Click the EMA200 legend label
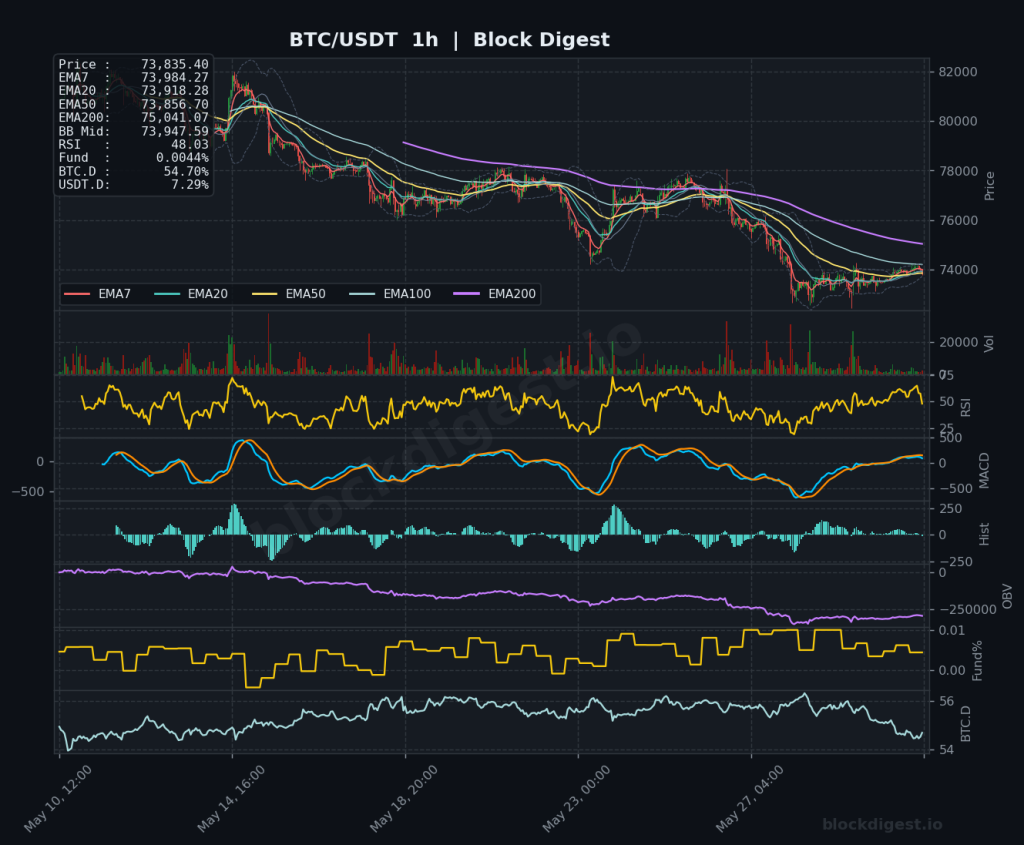The height and width of the screenshot is (845, 1024). tap(512, 294)
